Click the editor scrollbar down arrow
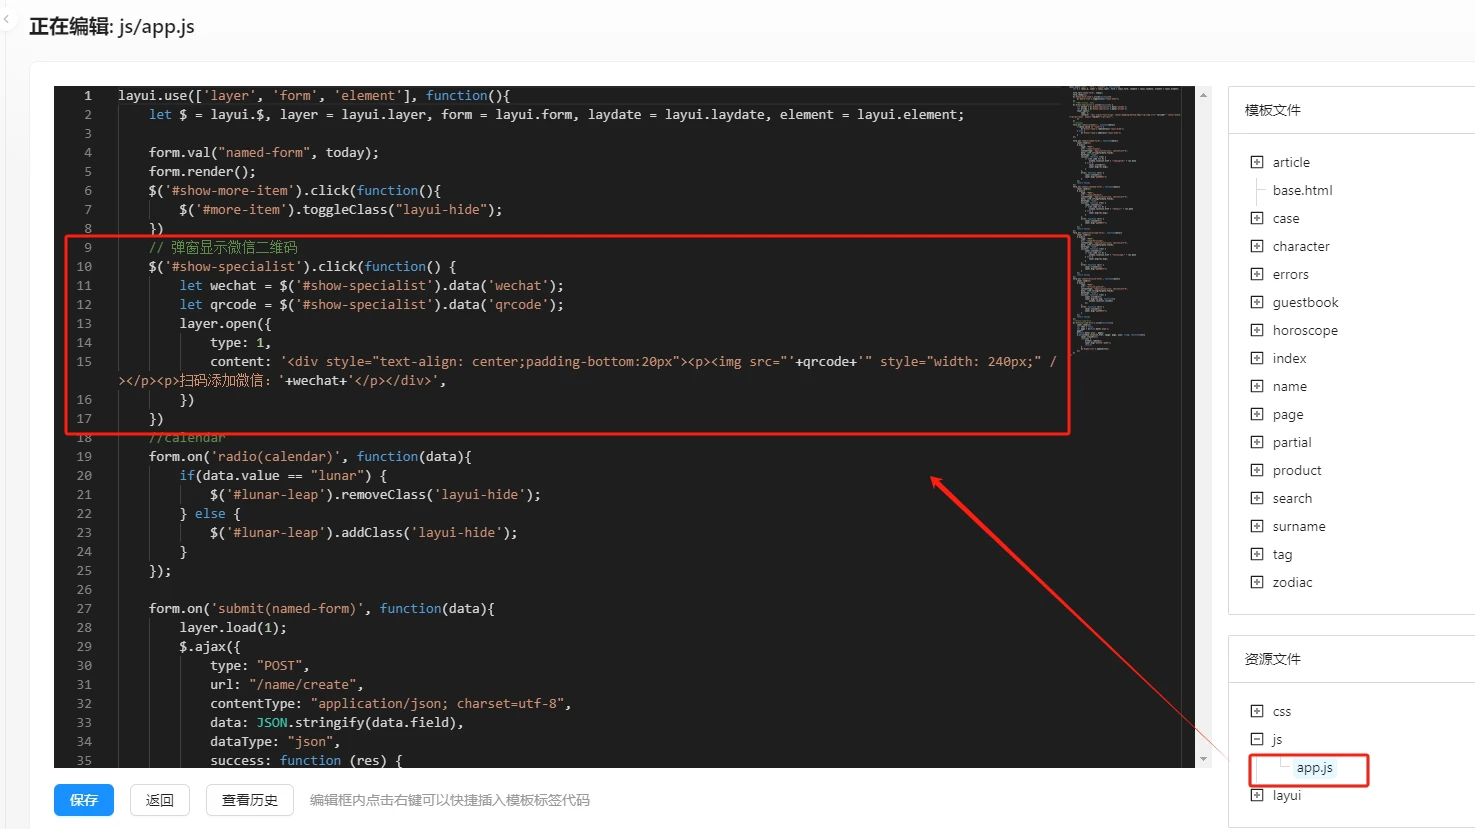 (1203, 759)
